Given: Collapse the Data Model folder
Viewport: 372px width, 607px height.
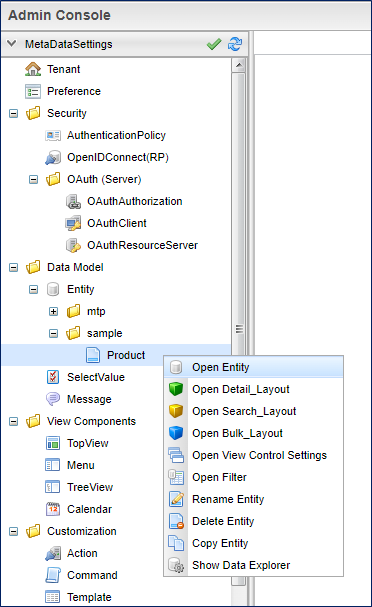Looking at the screenshot, I should tap(14, 268).
